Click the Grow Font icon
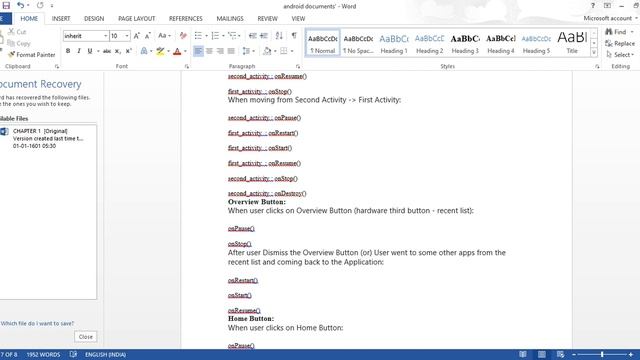 pyautogui.click(x=137, y=36)
